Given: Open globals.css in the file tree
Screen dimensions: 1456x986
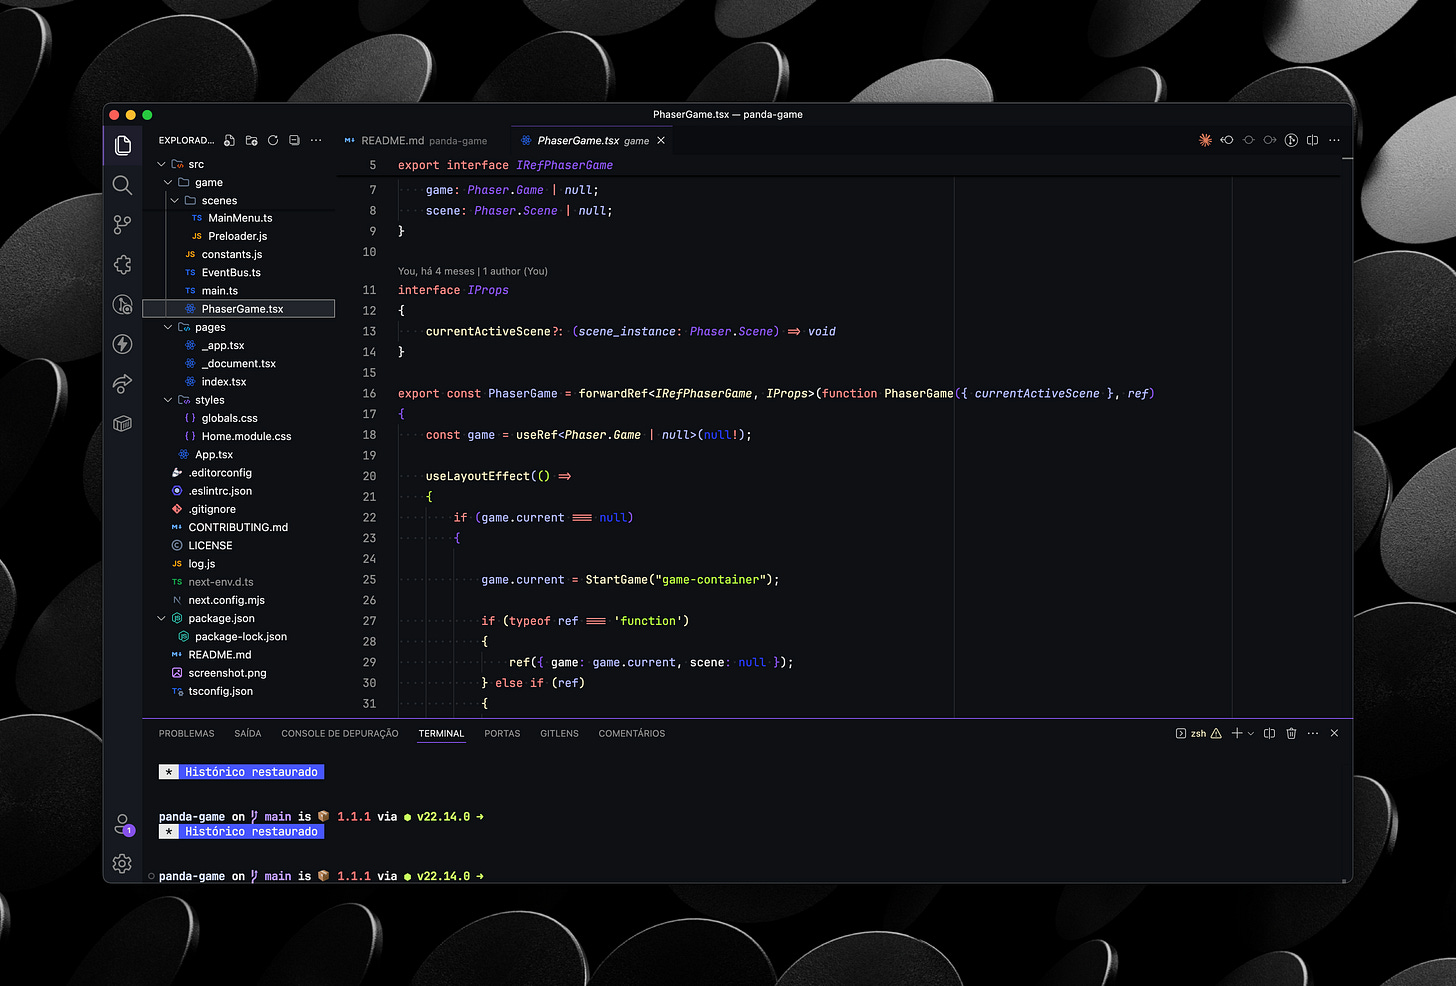Looking at the screenshot, I should click(230, 418).
